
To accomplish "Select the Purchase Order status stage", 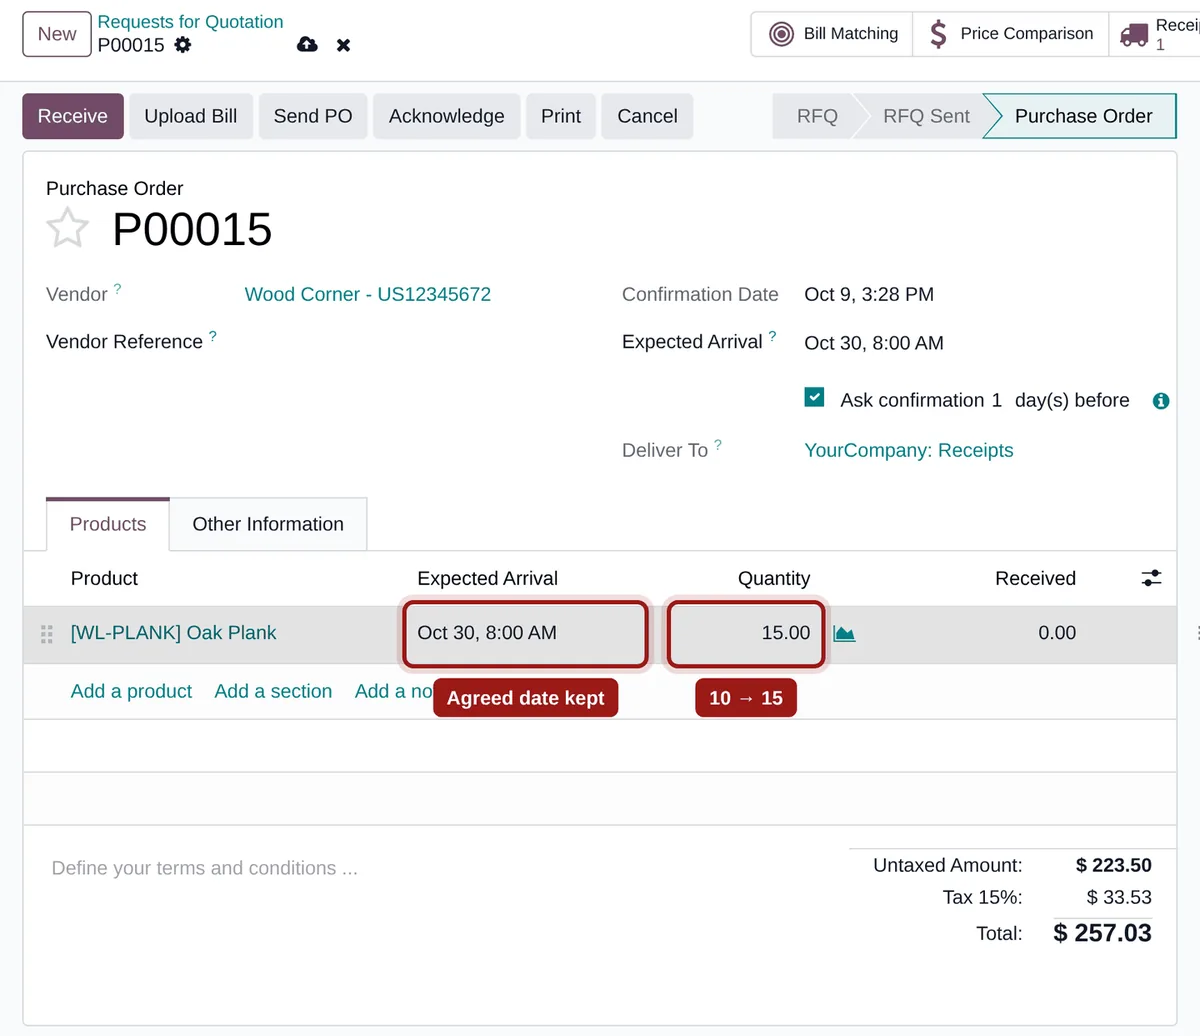I will (x=1083, y=116).
